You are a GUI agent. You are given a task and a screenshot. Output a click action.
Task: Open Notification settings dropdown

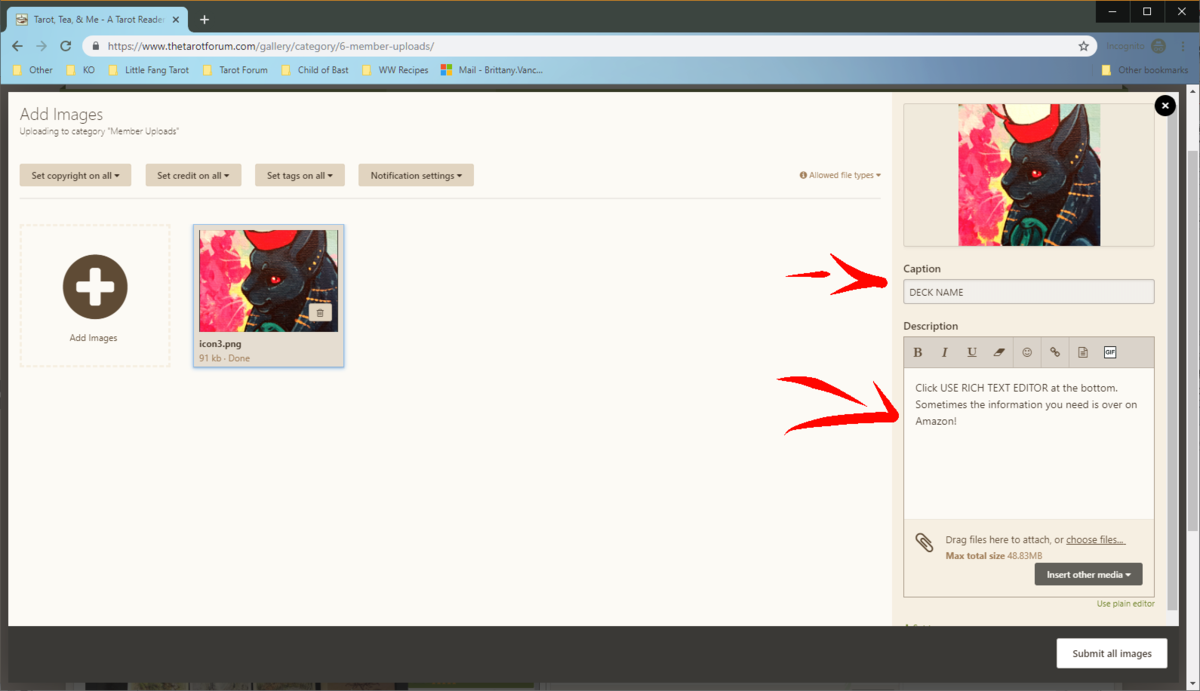416,176
